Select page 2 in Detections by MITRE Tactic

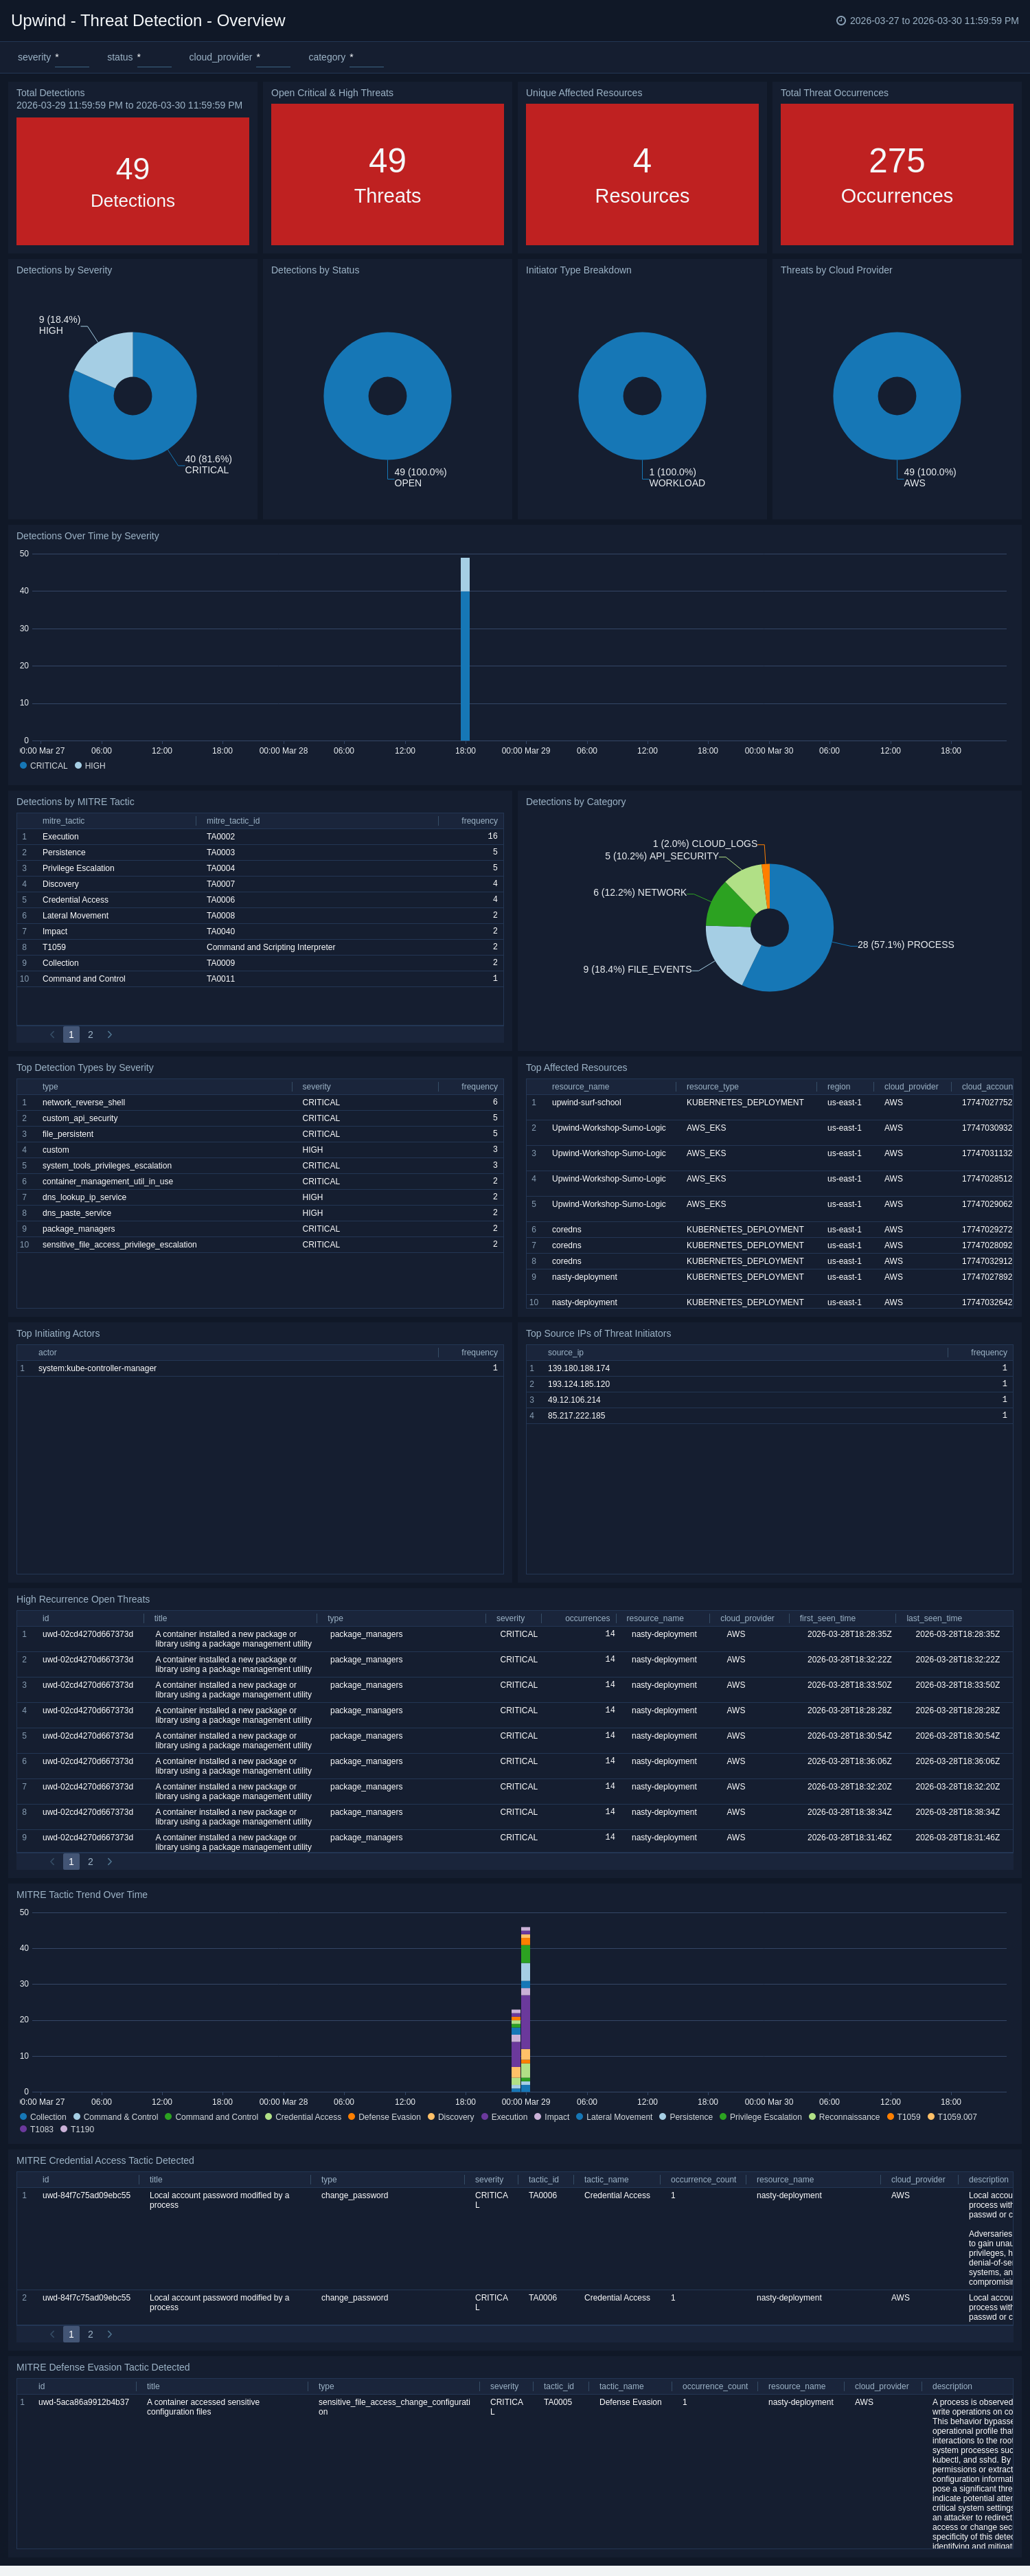(90, 1035)
